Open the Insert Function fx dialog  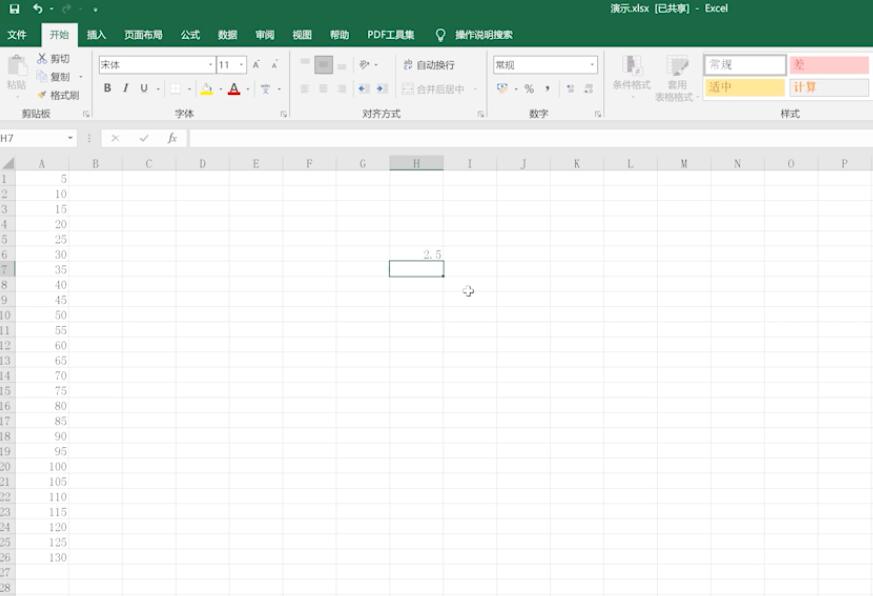[172, 138]
